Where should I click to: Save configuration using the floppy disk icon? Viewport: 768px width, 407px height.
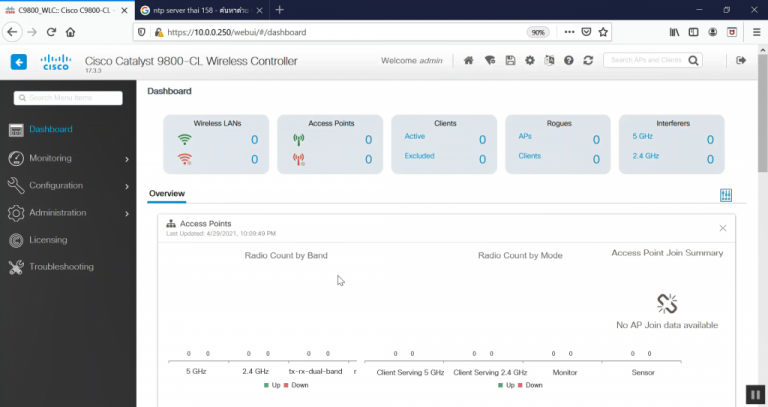[x=510, y=61]
